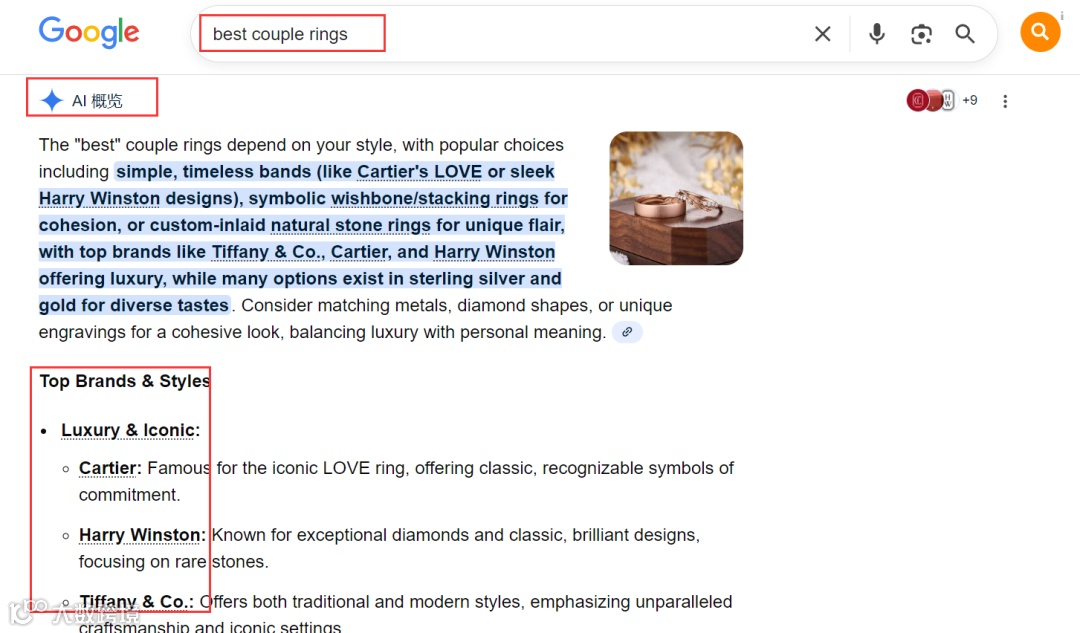Click the orange search extension button
This screenshot has height=633, width=1080.
pos(1039,32)
